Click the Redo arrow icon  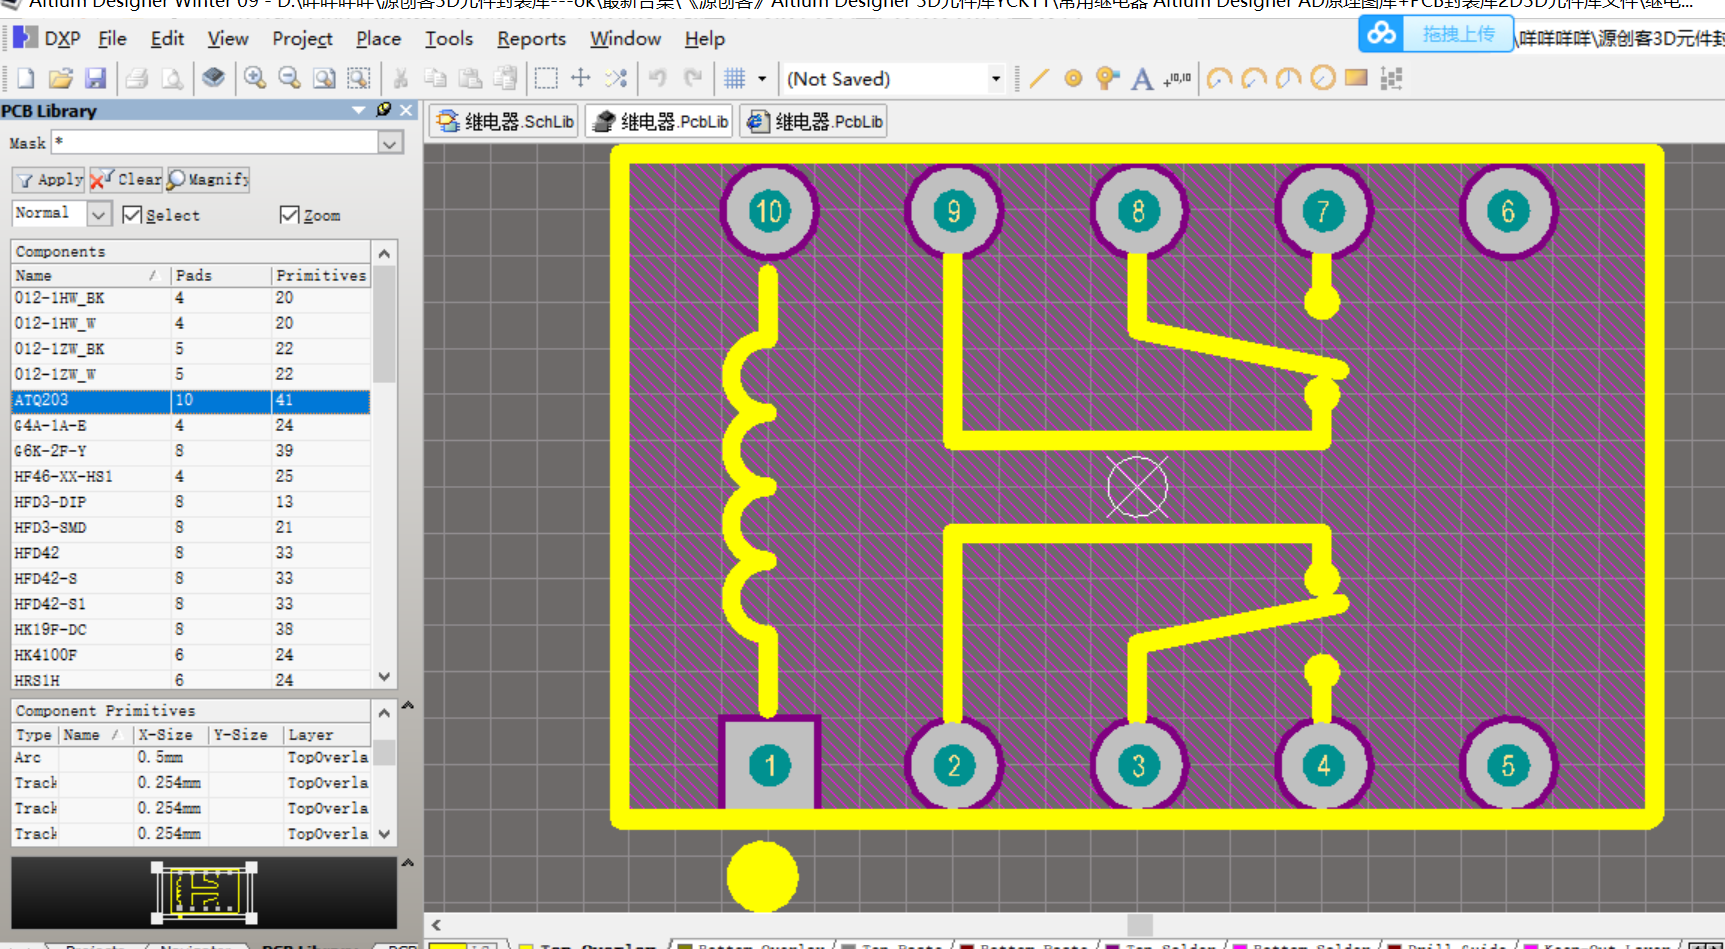coord(692,78)
